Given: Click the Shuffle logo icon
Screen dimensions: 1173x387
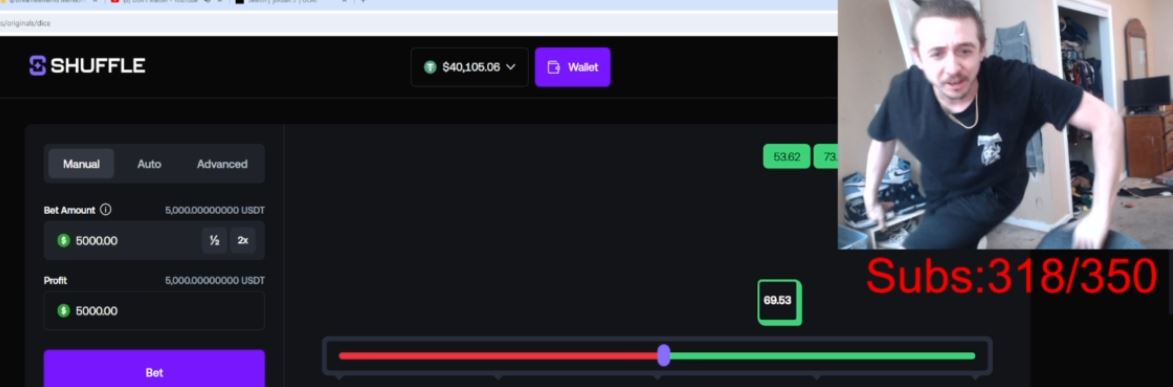Looking at the screenshot, I should [37, 66].
